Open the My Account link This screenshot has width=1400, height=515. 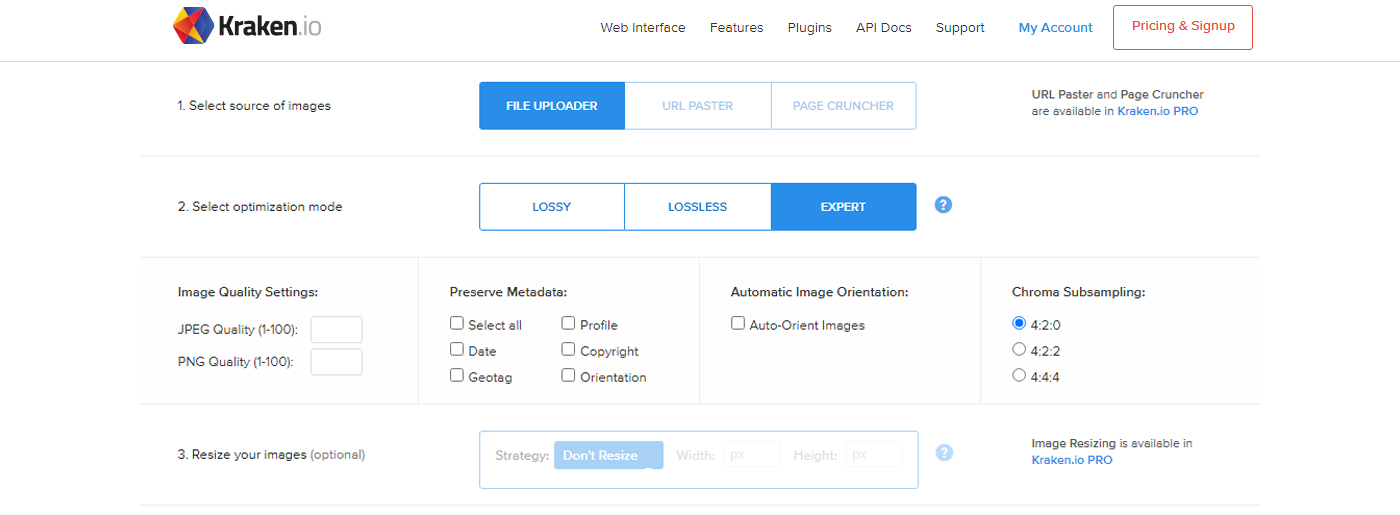click(x=1055, y=28)
